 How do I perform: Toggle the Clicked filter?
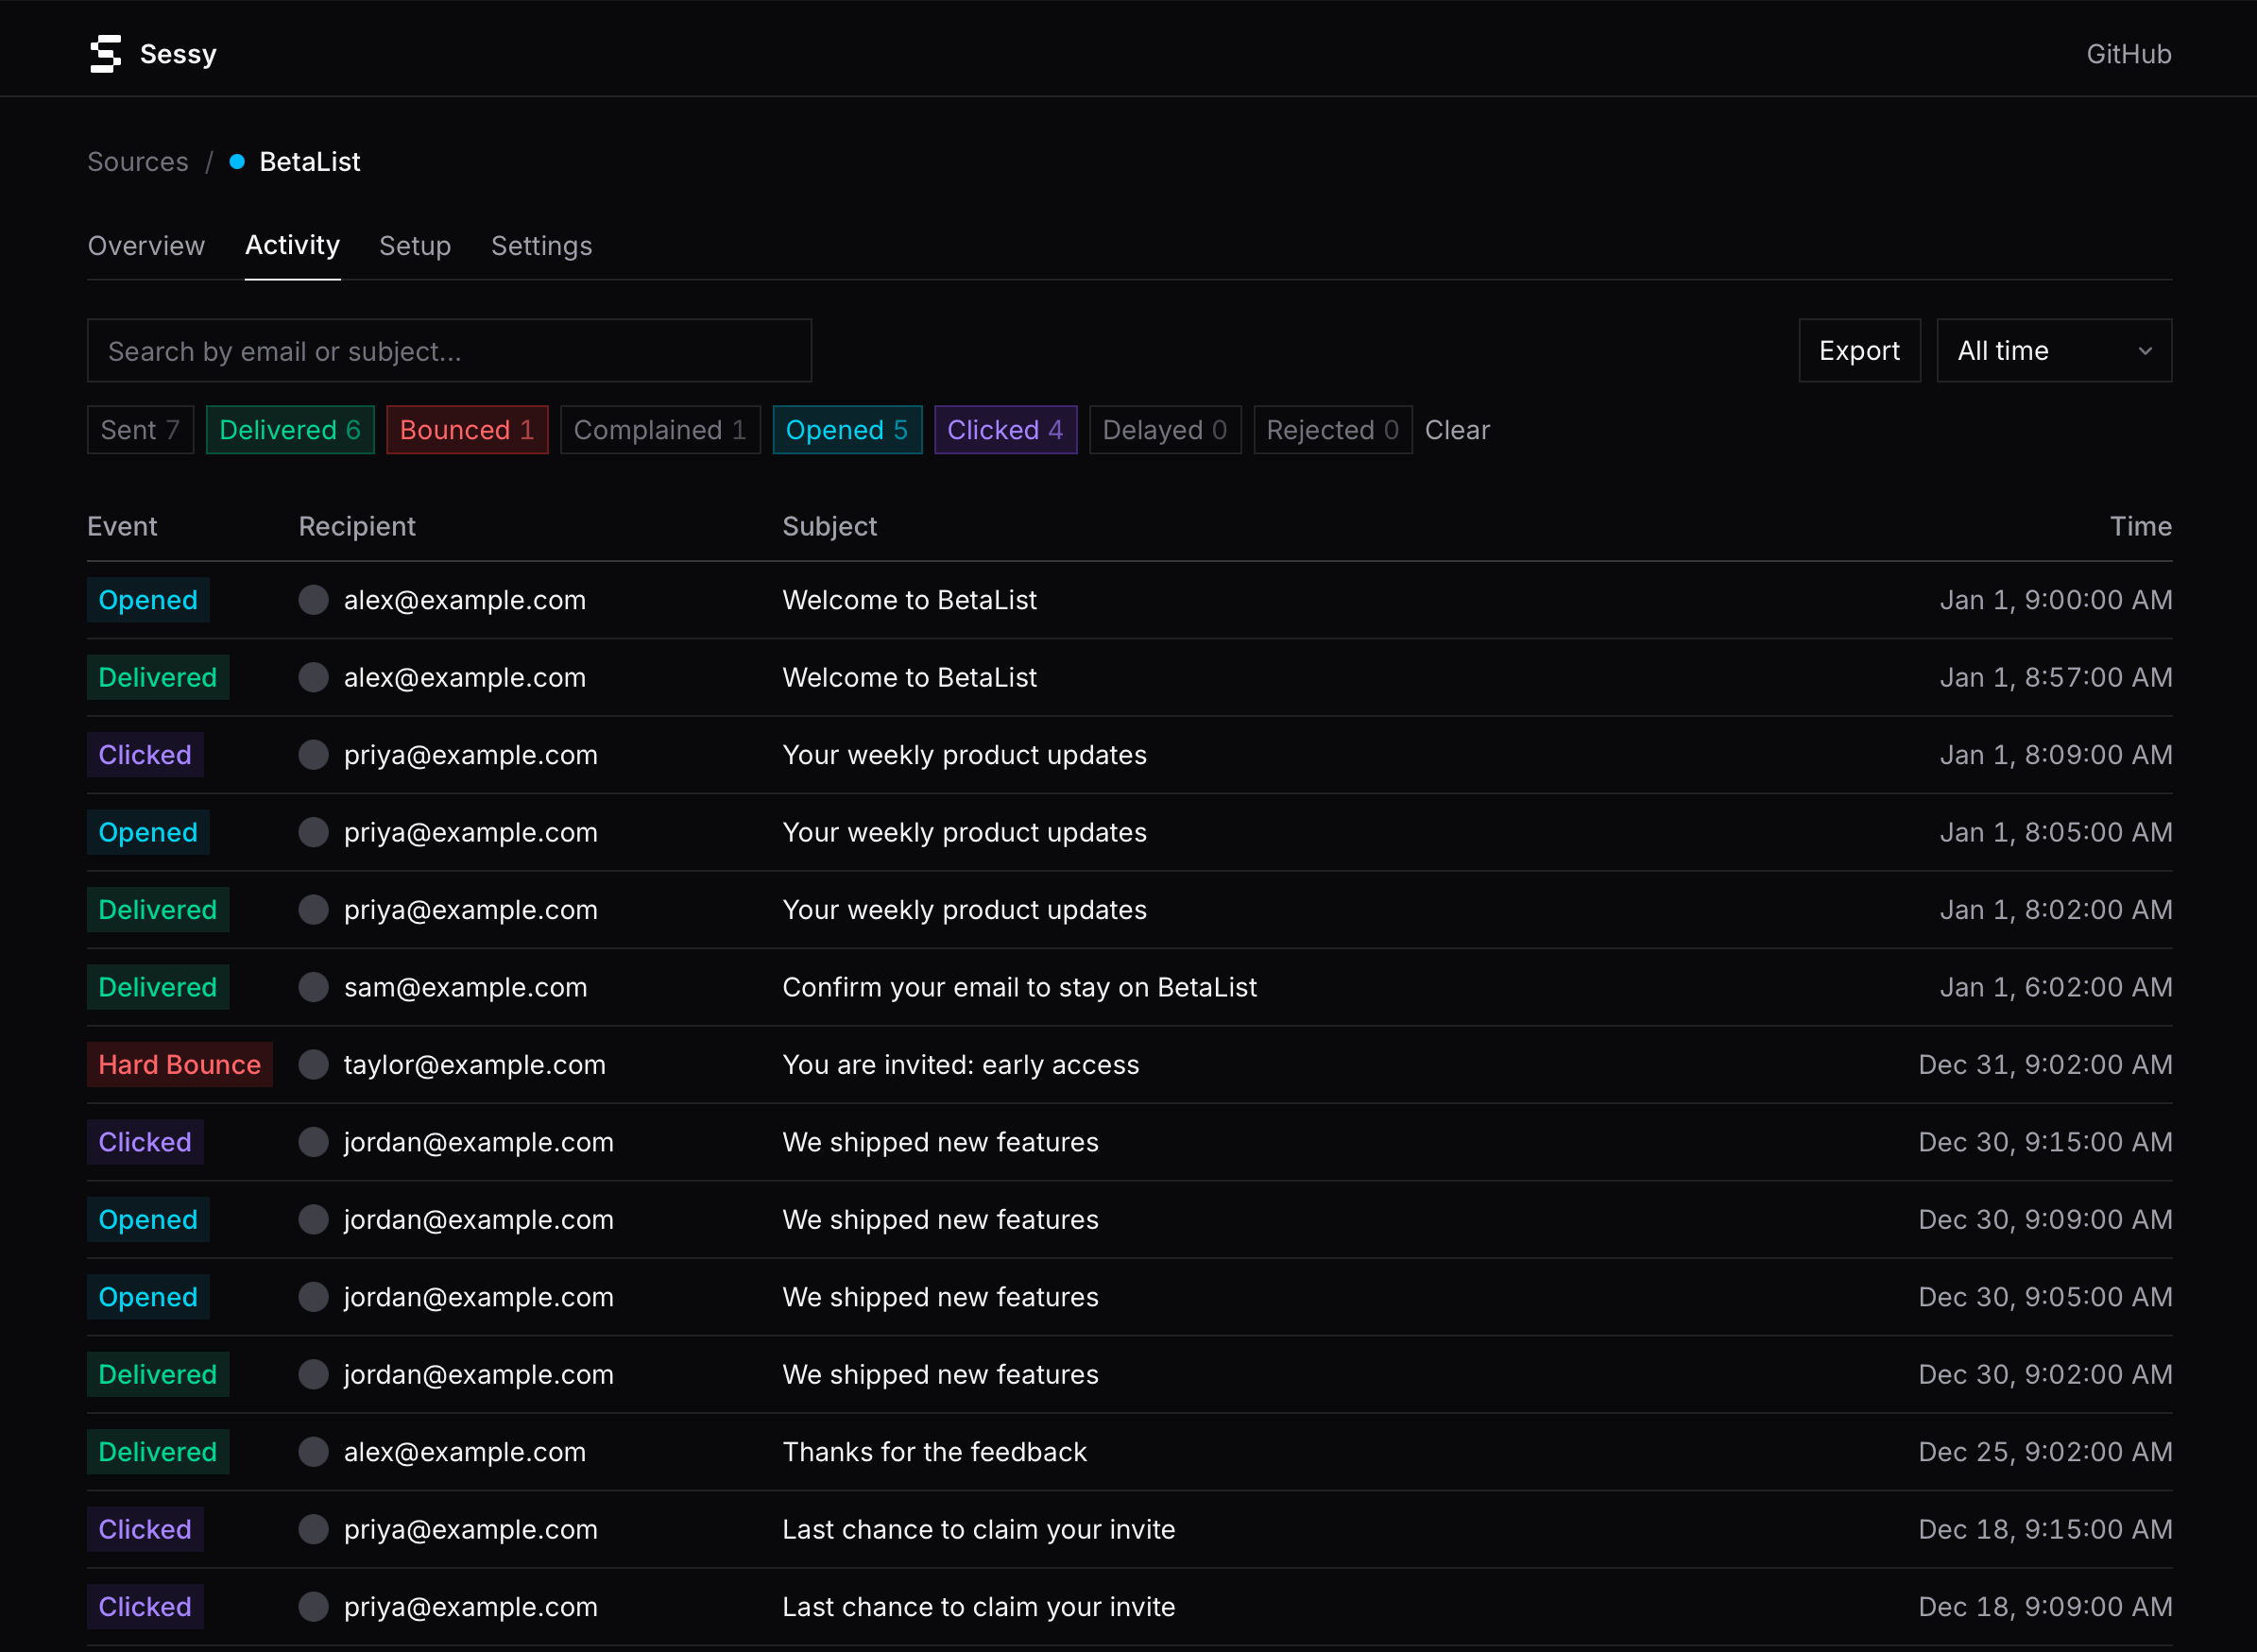click(x=1005, y=429)
